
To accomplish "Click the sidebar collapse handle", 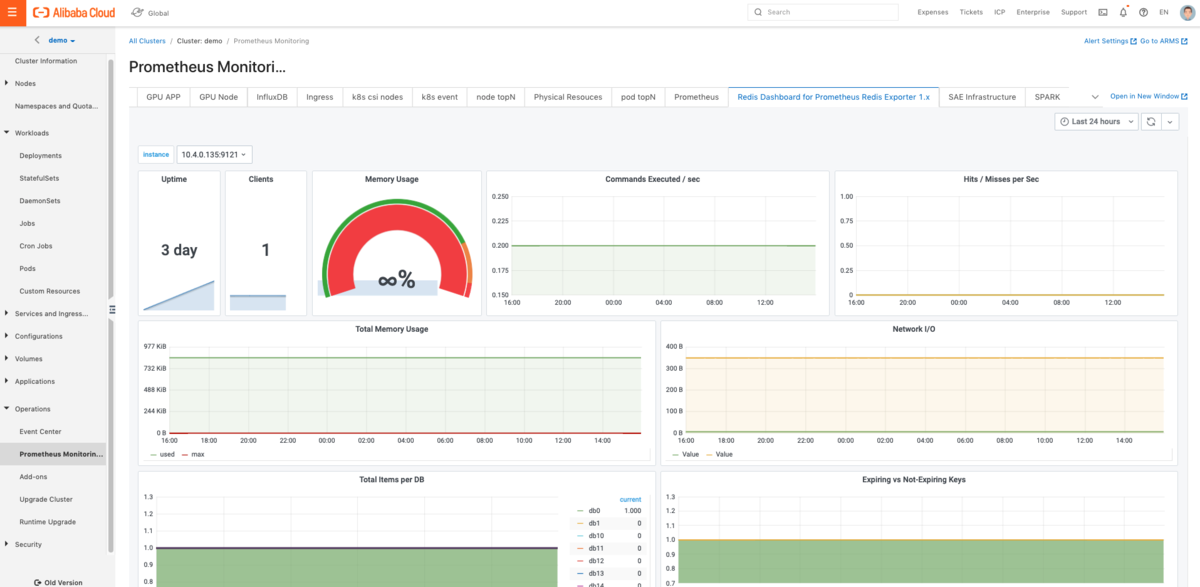I will (x=112, y=309).
